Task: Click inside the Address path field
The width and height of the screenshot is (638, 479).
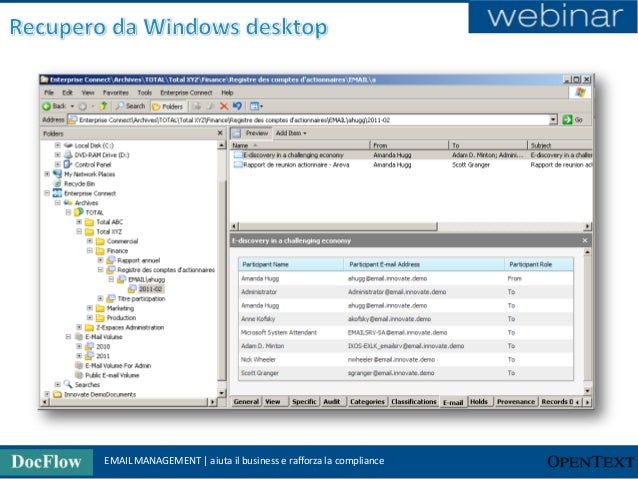Action: point(311,120)
